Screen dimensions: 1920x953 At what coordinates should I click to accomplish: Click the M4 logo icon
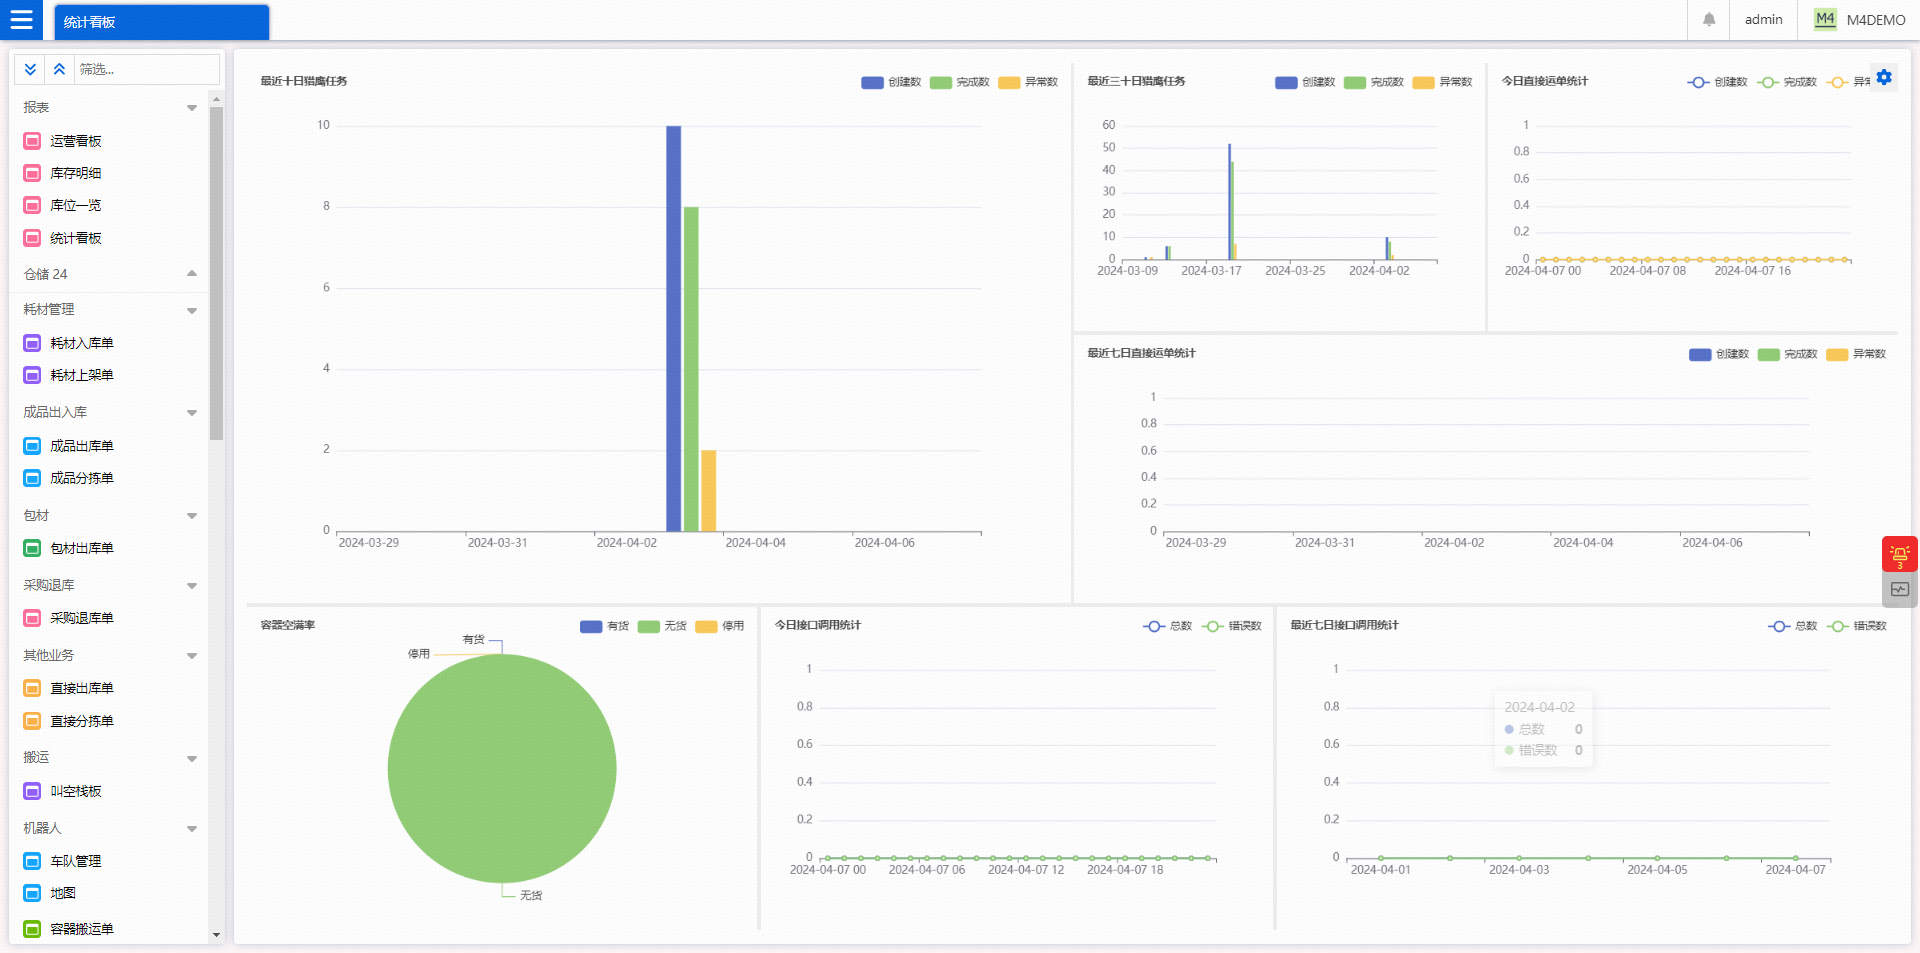coord(1825,19)
